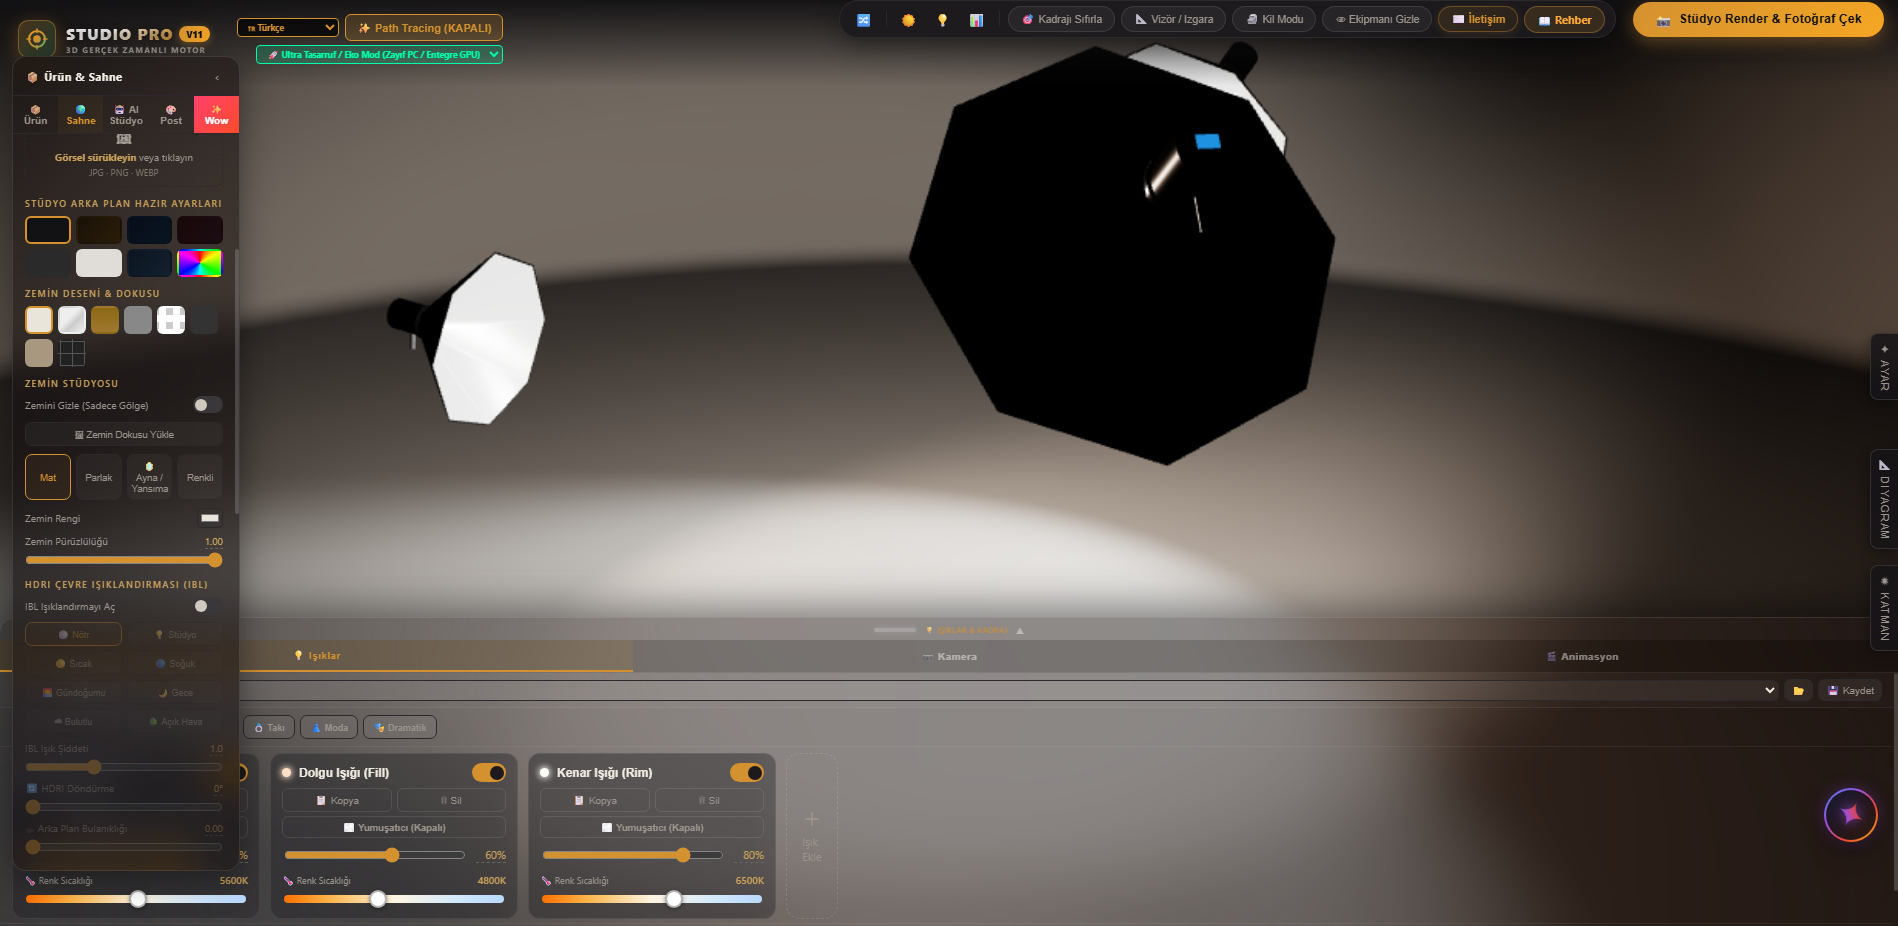Image resolution: width=1898 pixels, height=926 pixels.
Task: Expand the KATMAN side panel
Action: 1884,608
